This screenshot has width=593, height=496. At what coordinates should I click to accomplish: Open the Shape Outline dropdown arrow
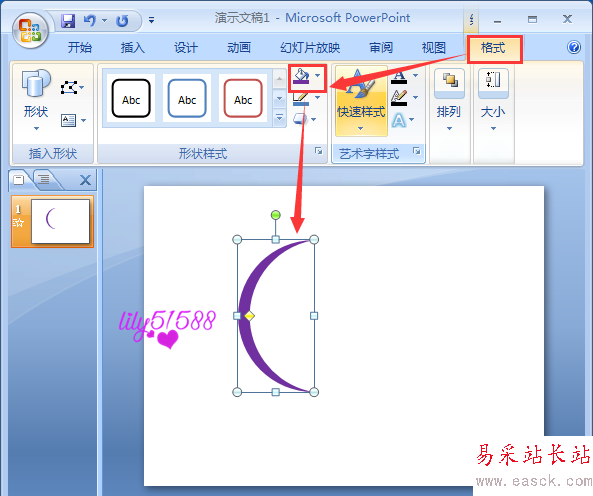(317, 98)
